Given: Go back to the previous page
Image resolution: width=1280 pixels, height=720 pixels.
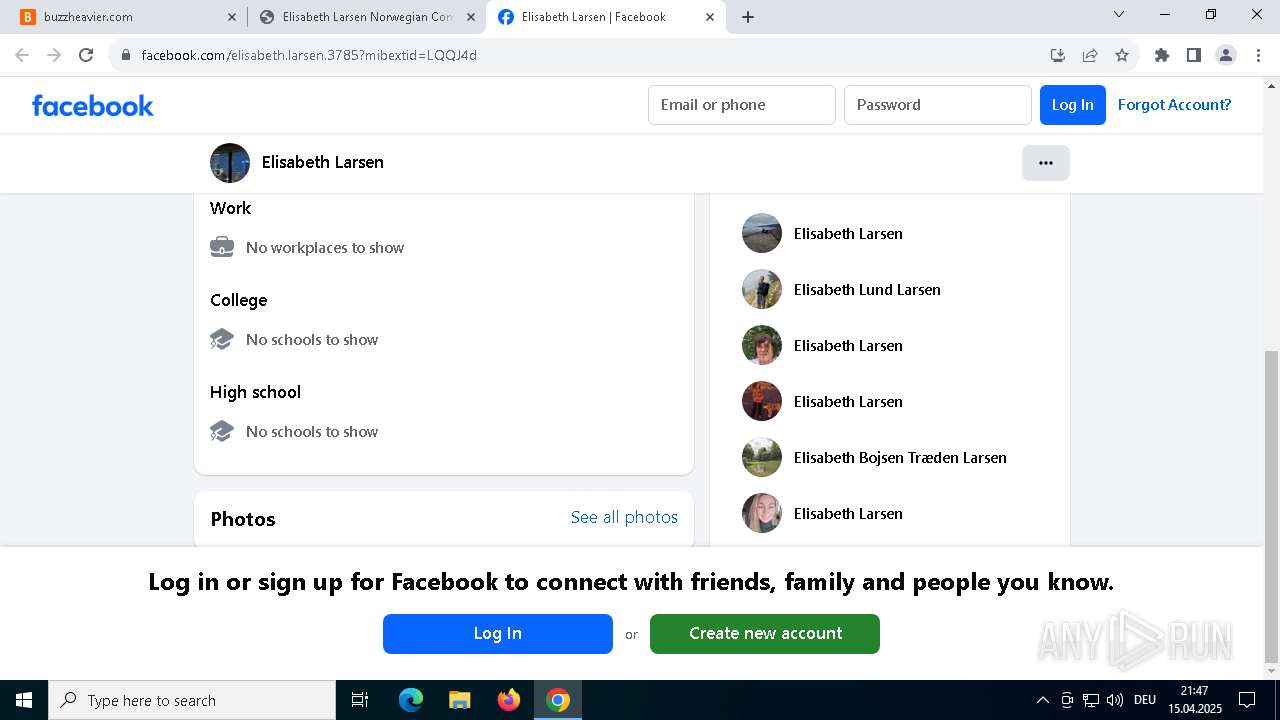Looking at the screenshot, I should pos(22,55).
